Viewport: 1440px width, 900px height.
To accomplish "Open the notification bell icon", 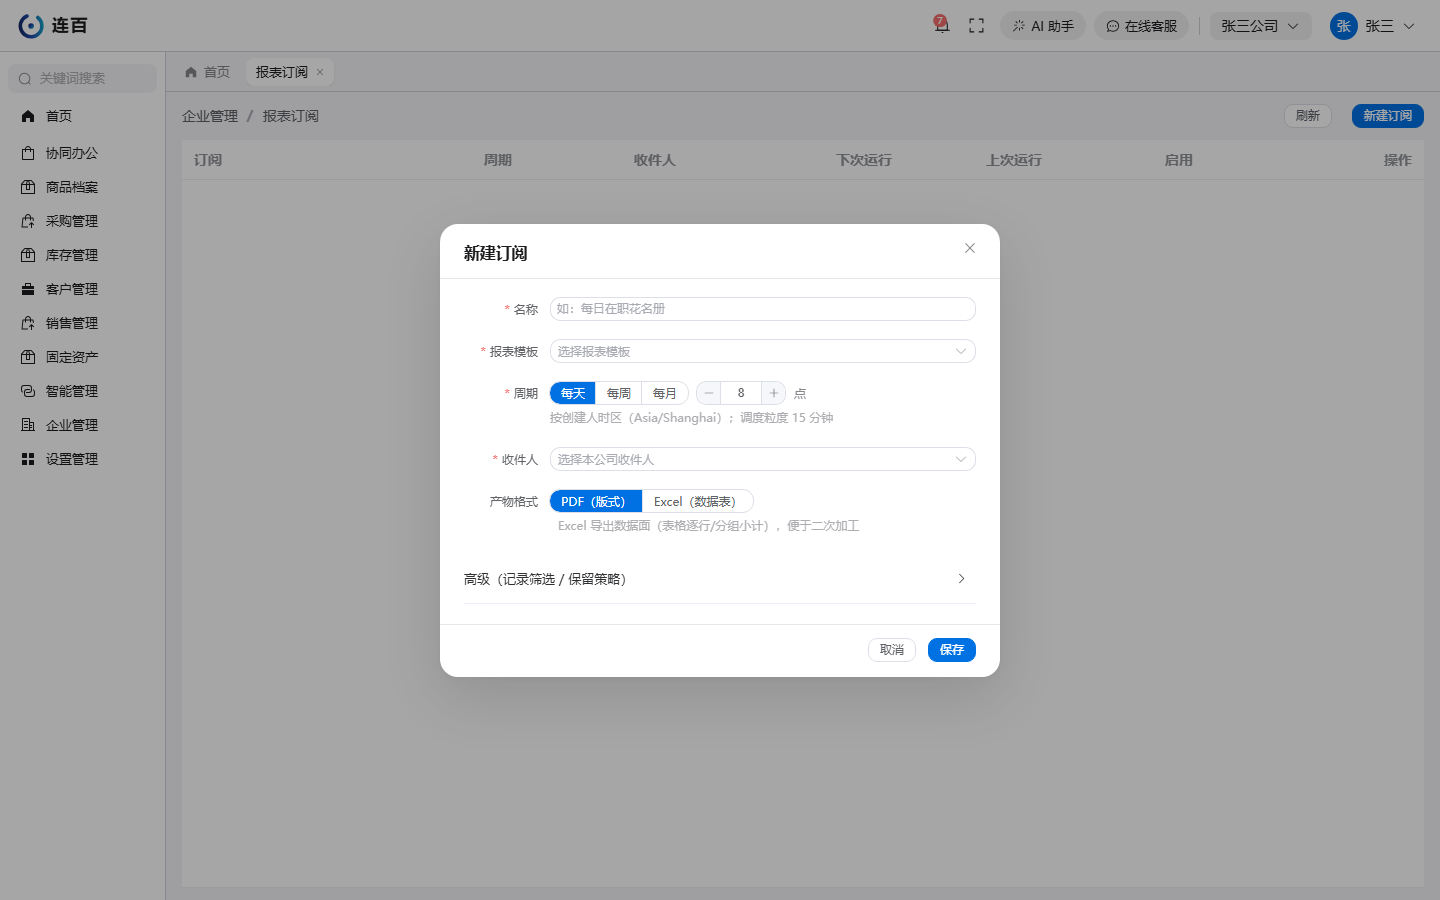I will point(941,25).
